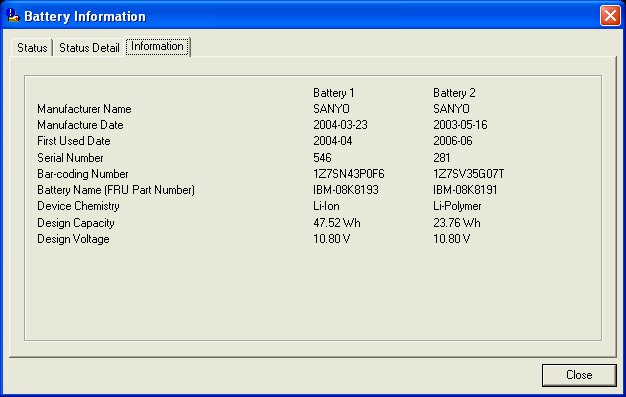
Task: Click the battery icon in the title bar
Action: 13,16
